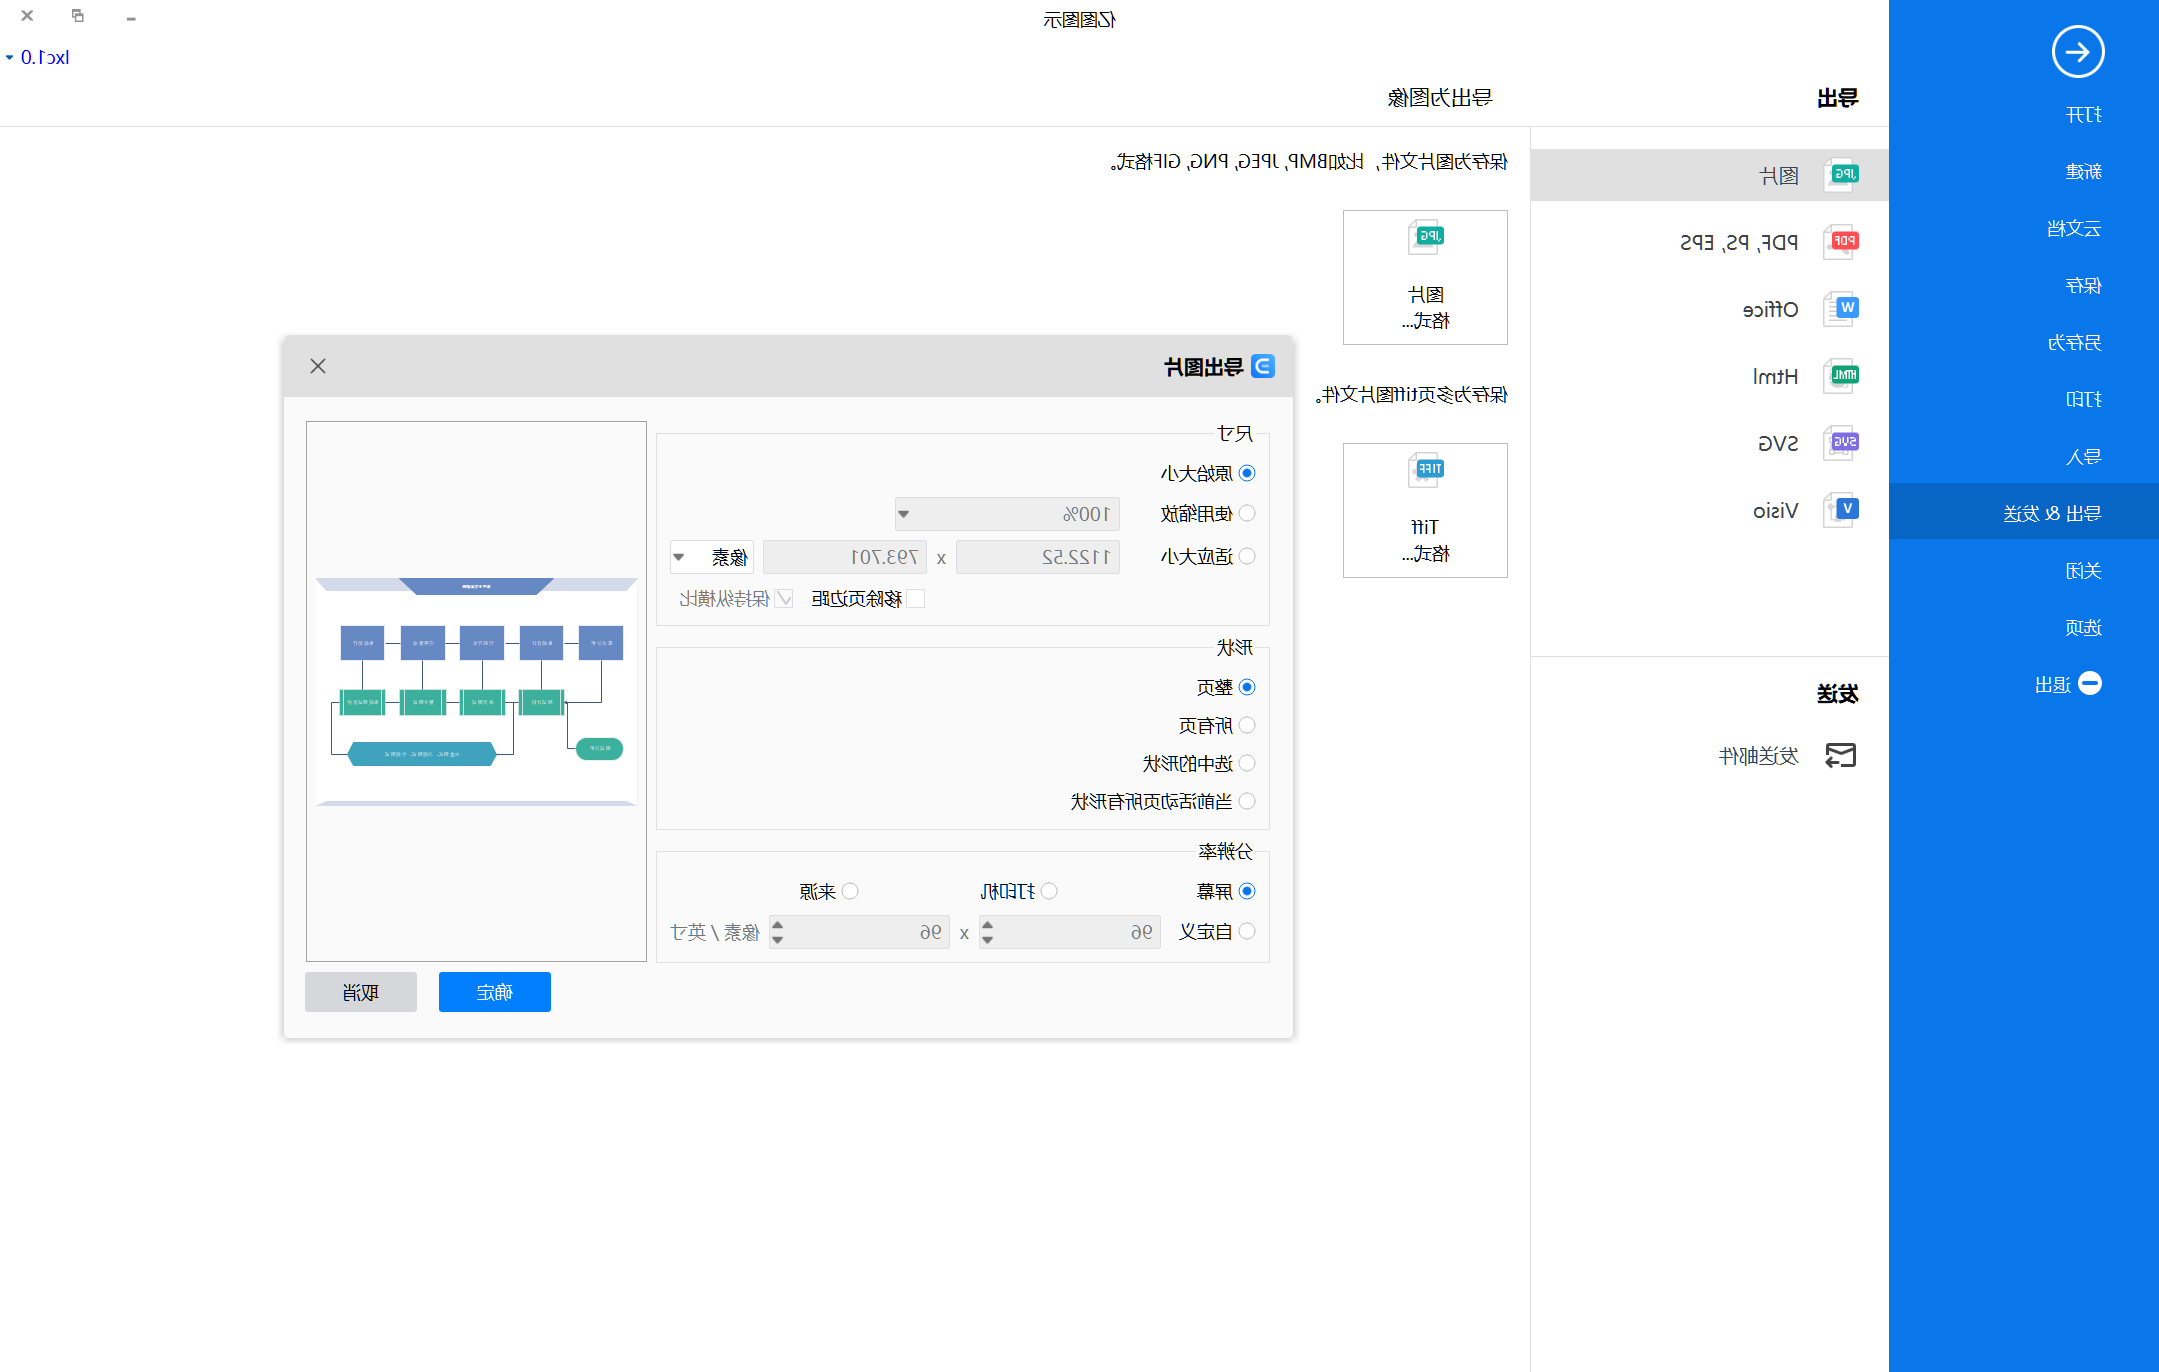The width and height of the screenshot is (2159, 1372).
Task: Select the SVG export icon
Action: pyautogui.click(x=1841, y=442)
